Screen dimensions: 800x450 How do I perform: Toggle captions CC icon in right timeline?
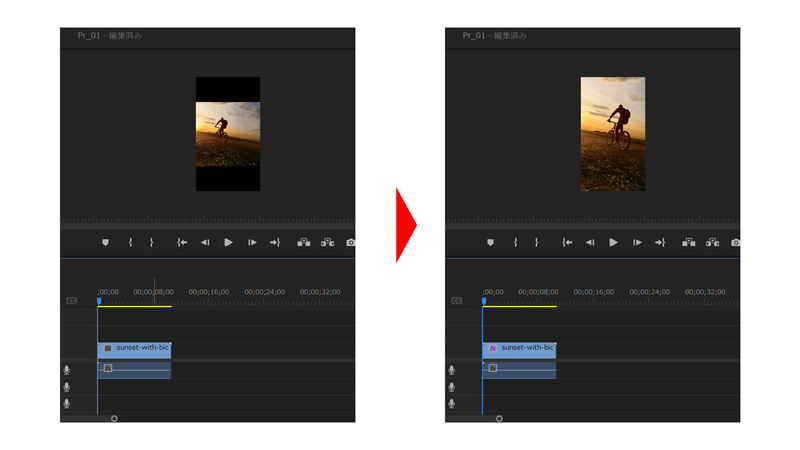(457, 301)
